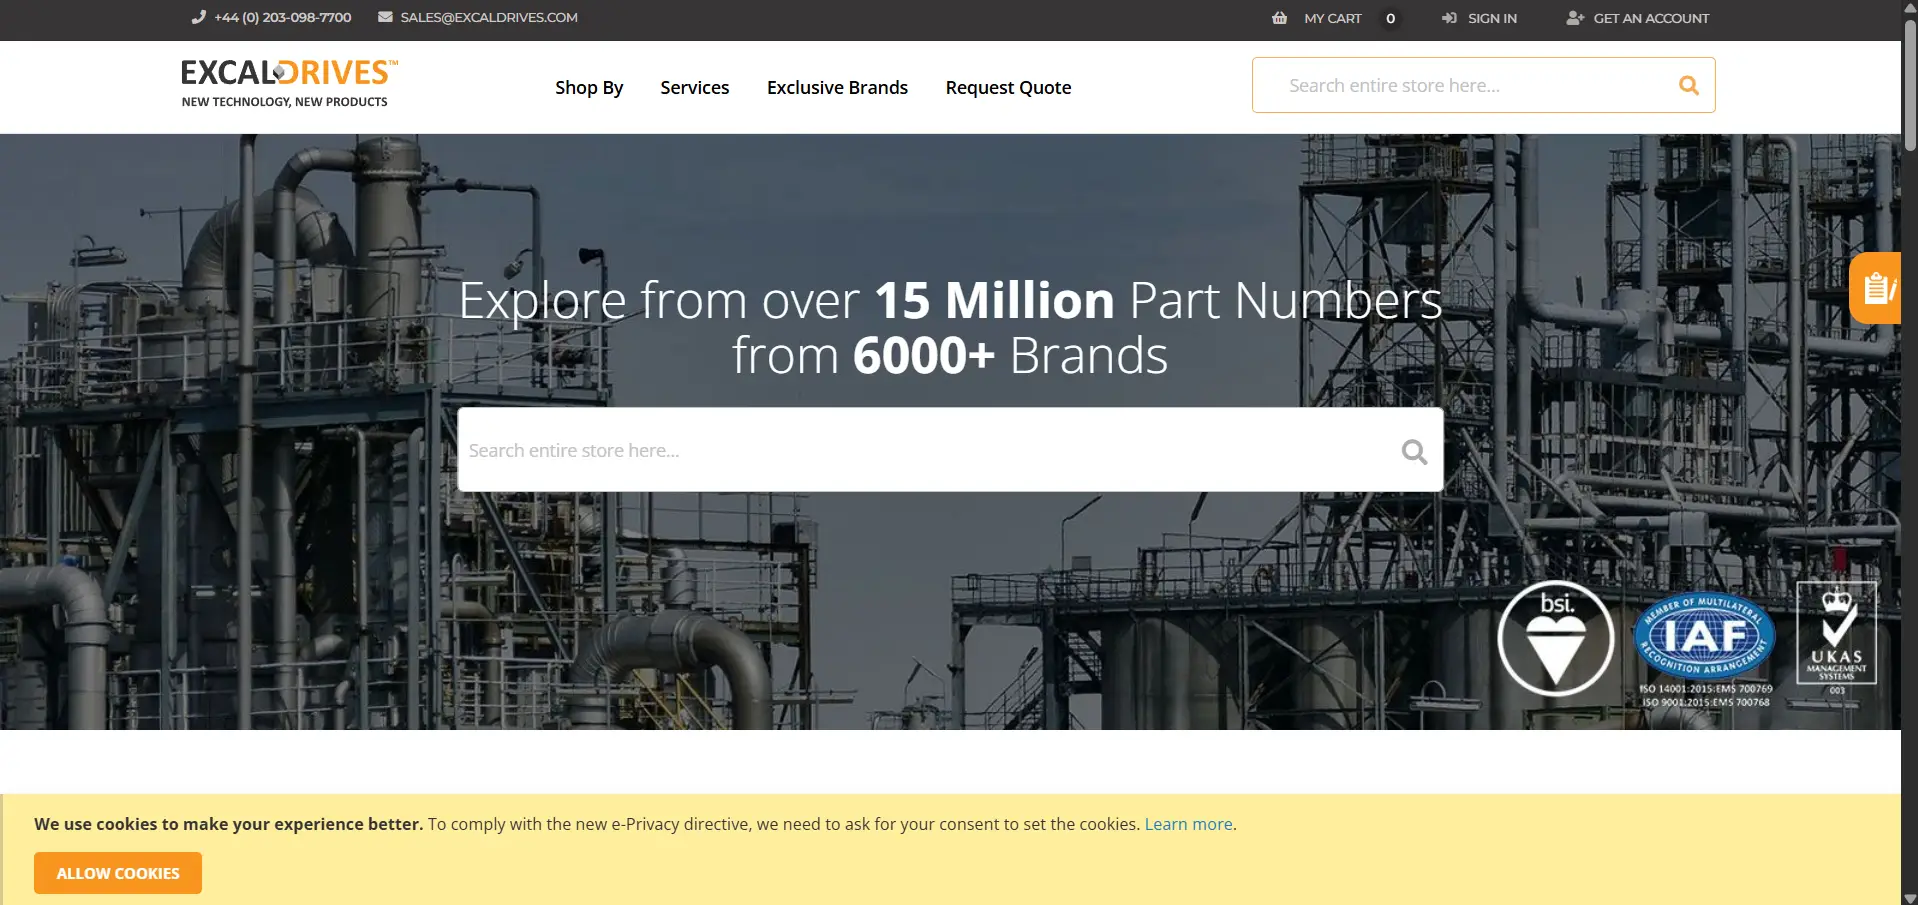Image resolution: width=1918 pixels, height=905 pixels.
Task: Open My Cart link
Action: [x=1333, y=18]
